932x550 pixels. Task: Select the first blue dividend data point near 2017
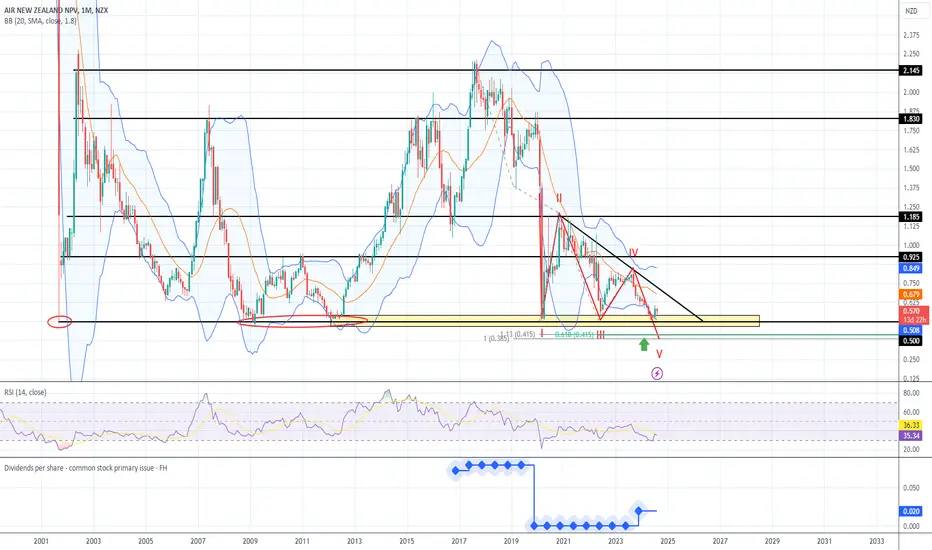pyautogui.click(x=456, y=471)
